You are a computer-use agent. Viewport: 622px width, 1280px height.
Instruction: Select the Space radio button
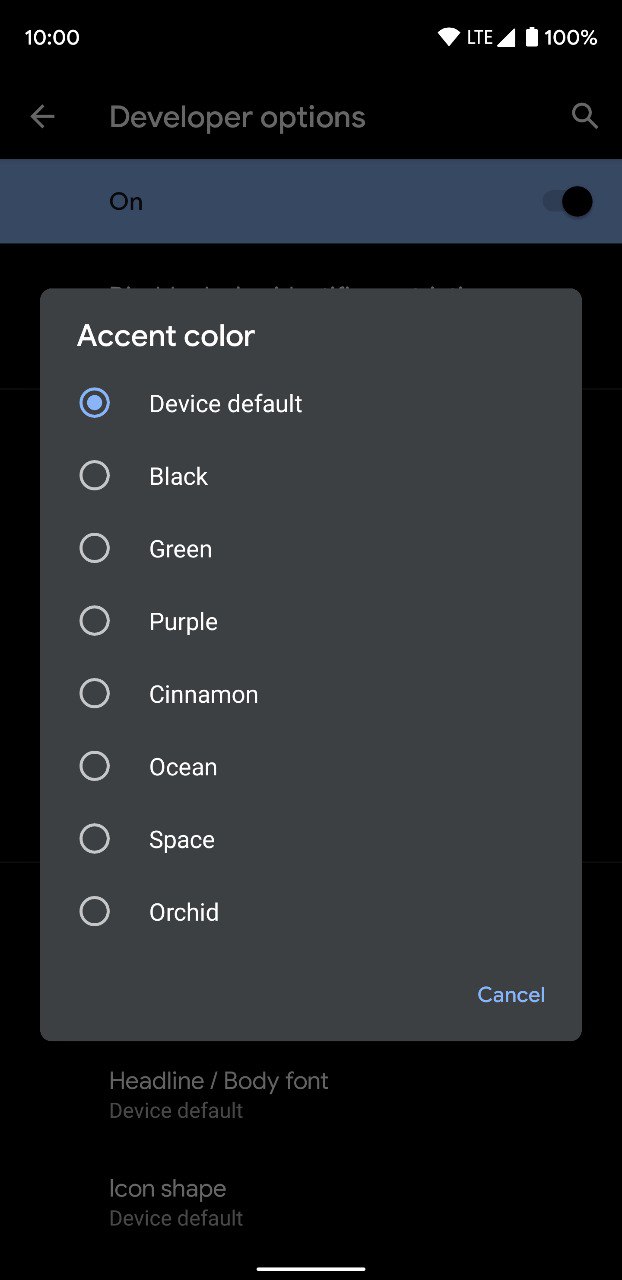95,839
